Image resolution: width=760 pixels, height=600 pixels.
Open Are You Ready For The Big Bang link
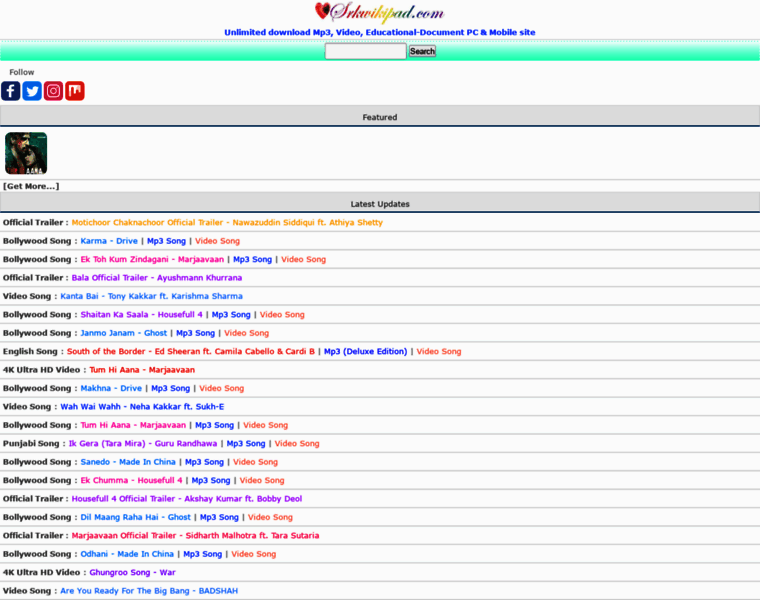click(x=149, y=591)
